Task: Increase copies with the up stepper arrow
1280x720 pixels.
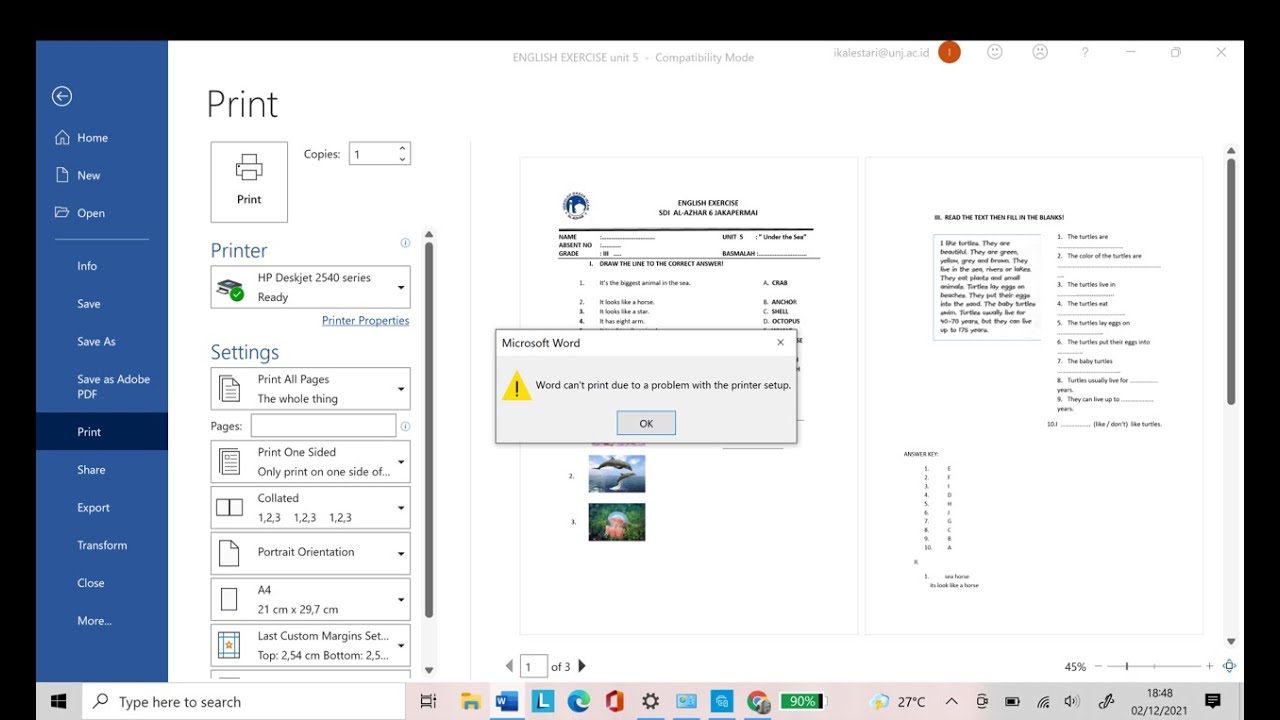Action: coord(402,148)
